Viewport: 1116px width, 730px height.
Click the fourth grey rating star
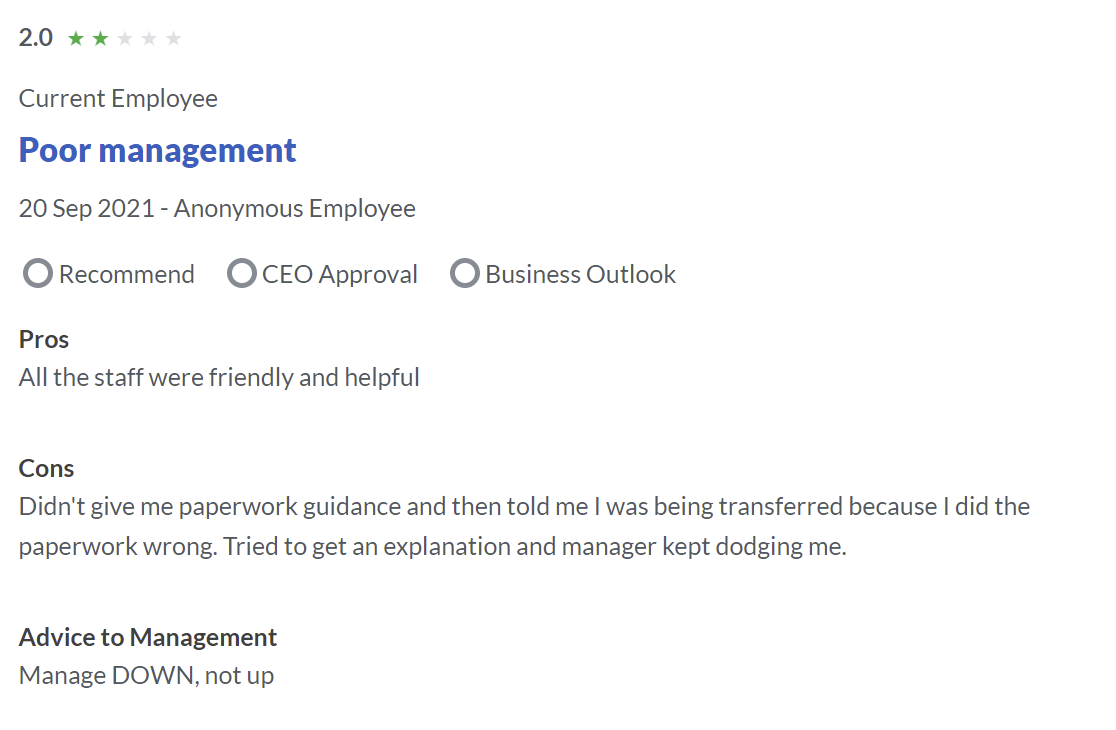coord(149,38)
